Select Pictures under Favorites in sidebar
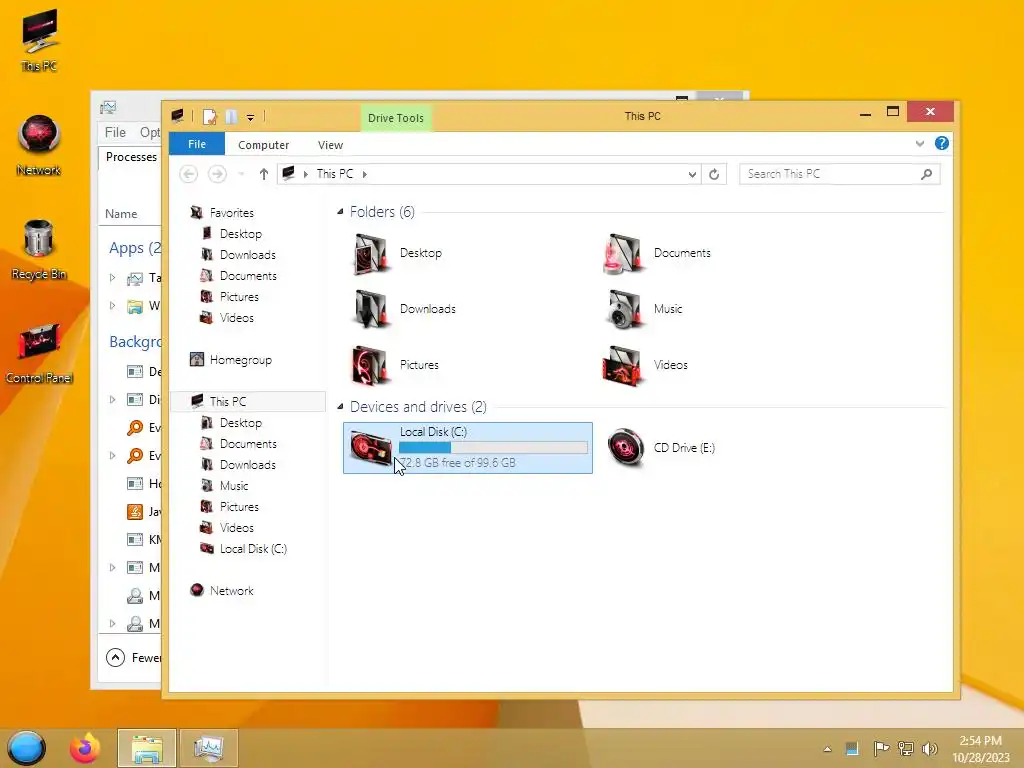 pyautogui.click(x=229, y=297)
